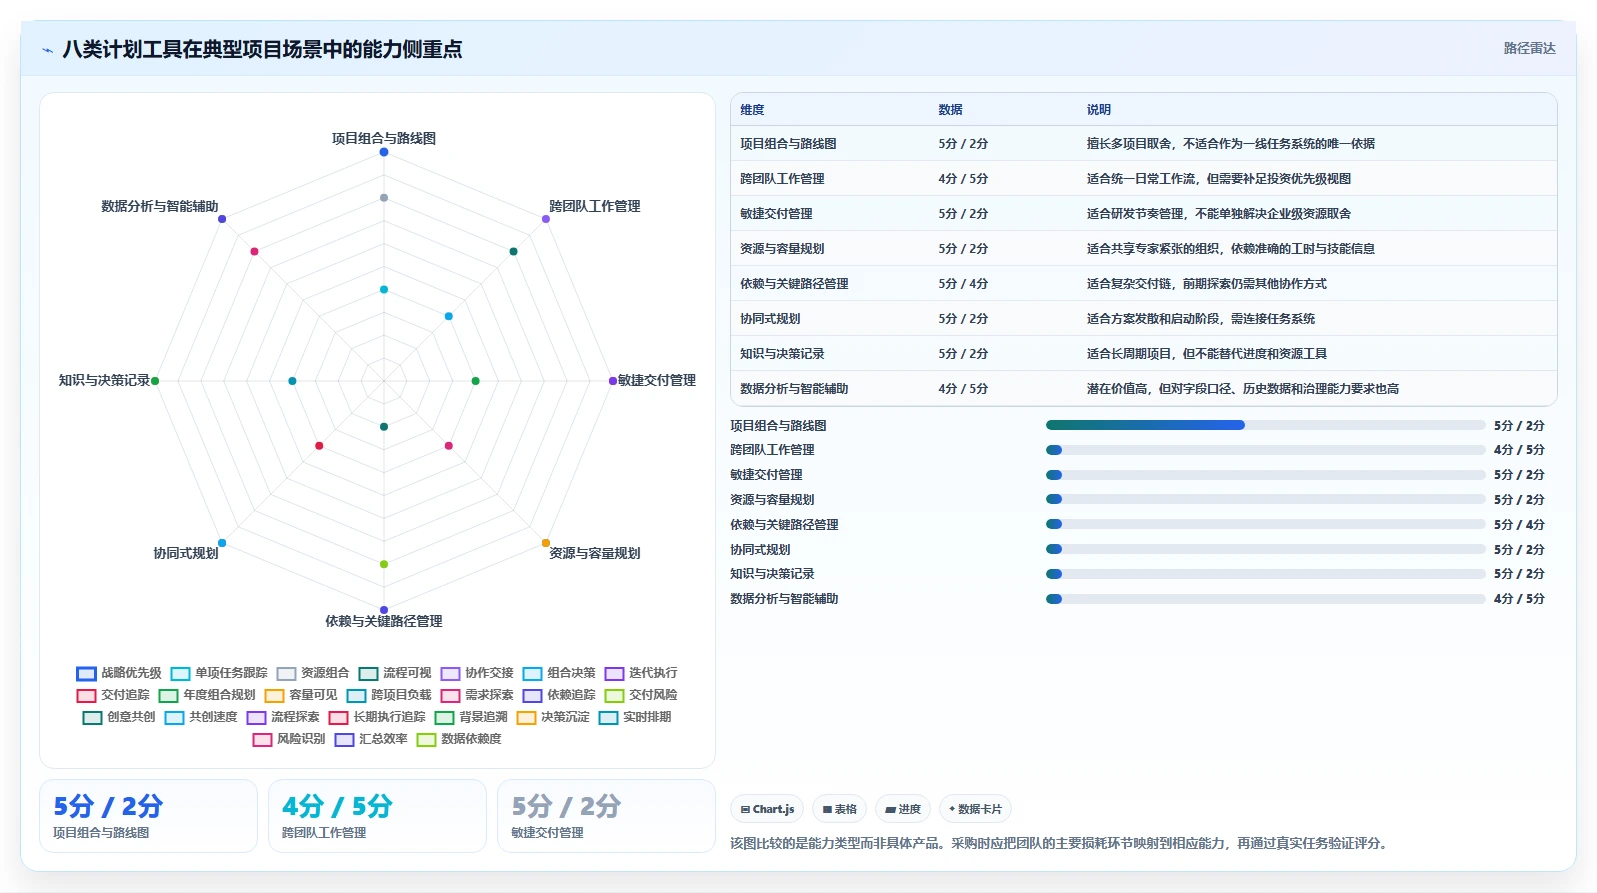Click the green radar point near 知识与决策记录
The width and height of the screenshot is (1597, 893).
(x=155, y=381)
